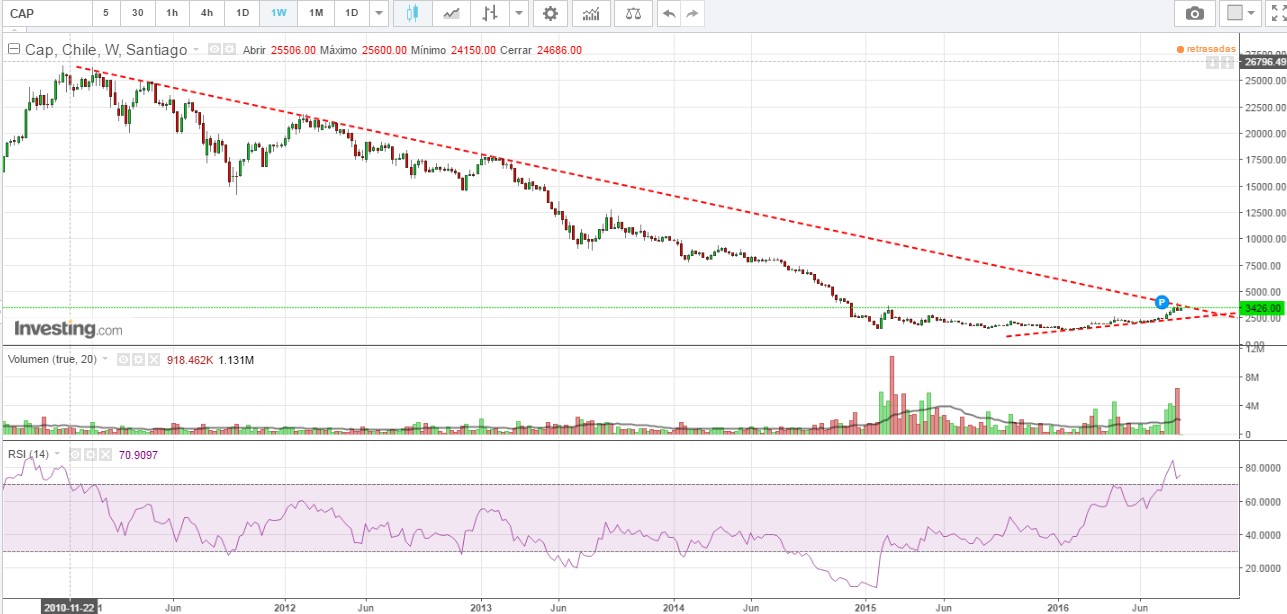This screenshot has width=1287, height=614.
Task: Open the chart settings gear
Action: 549,13
